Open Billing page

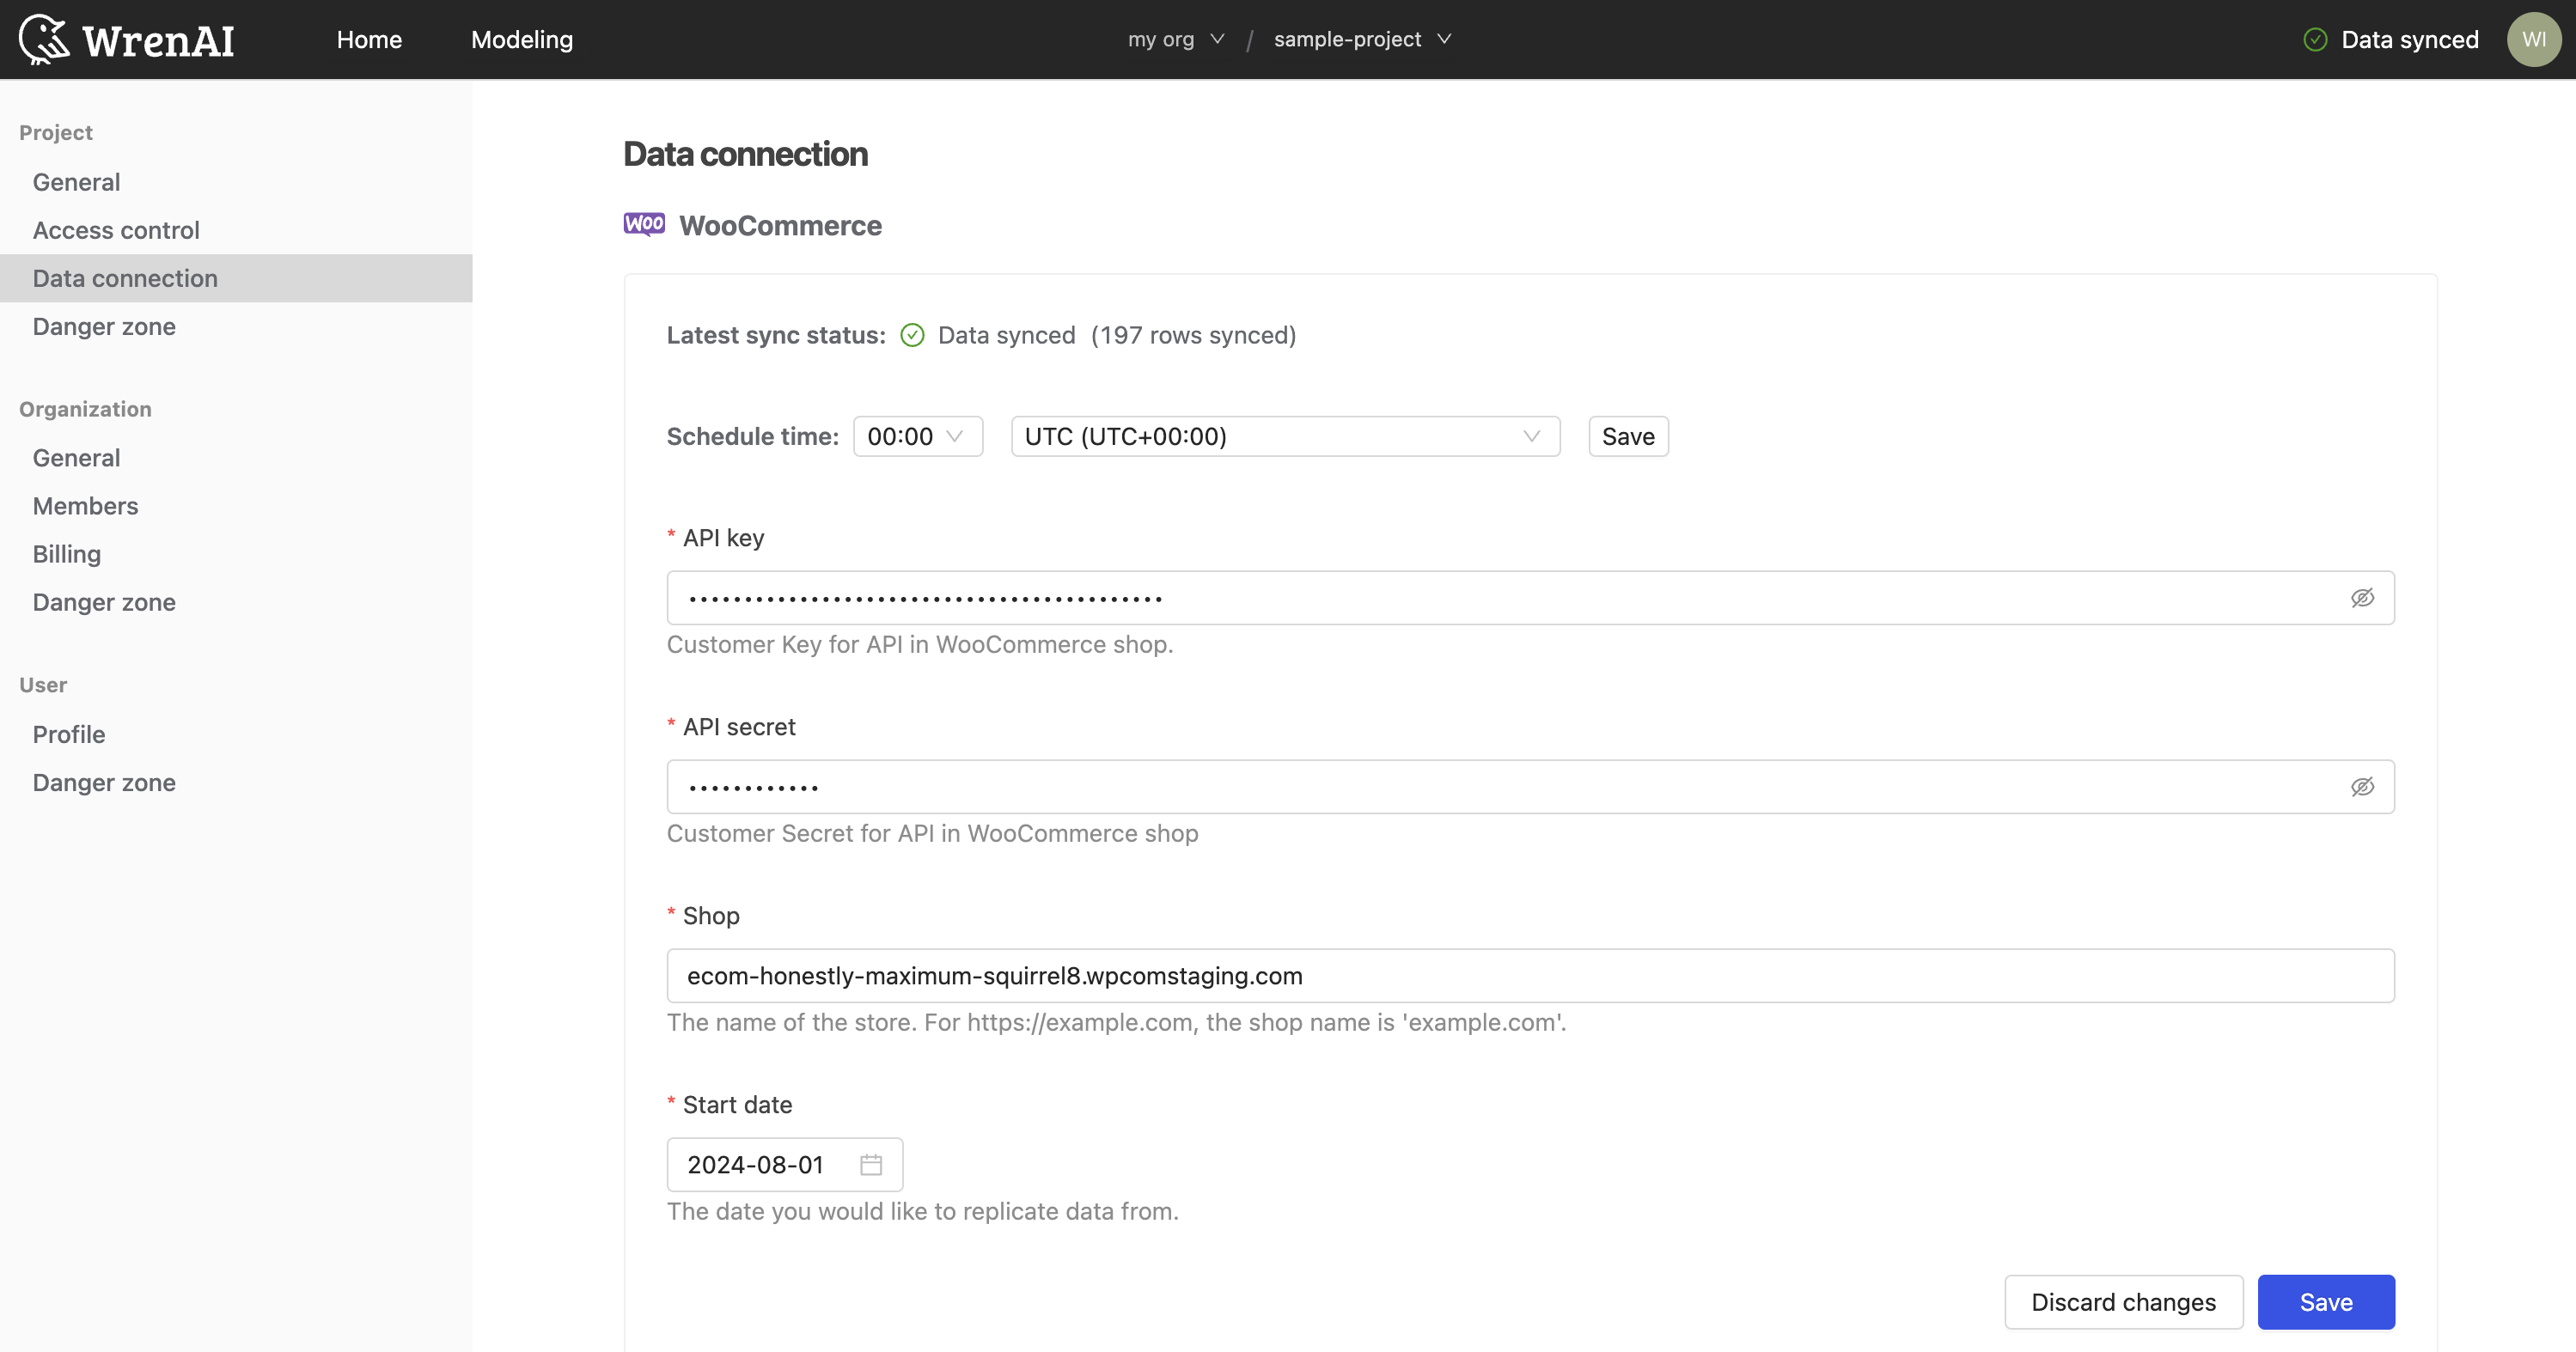236,554
